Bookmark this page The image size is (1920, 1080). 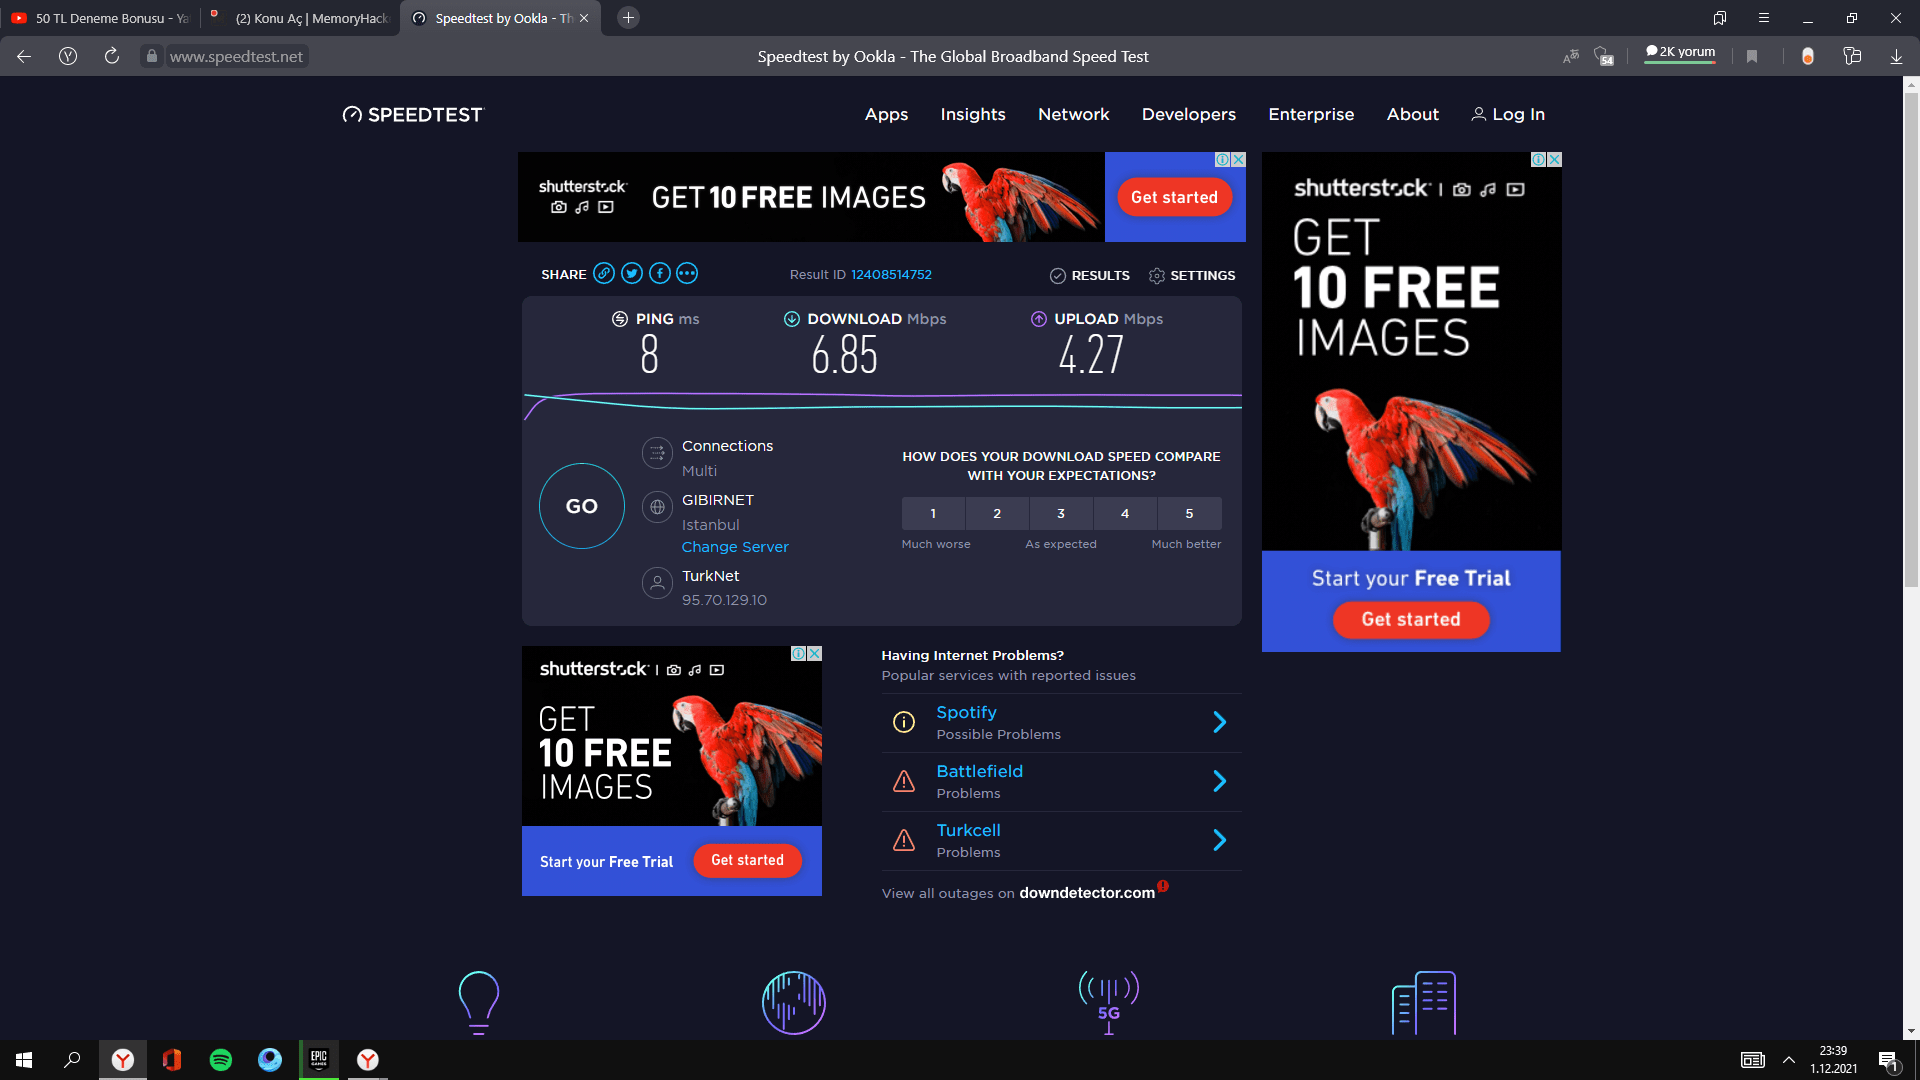pos(1752,57)
